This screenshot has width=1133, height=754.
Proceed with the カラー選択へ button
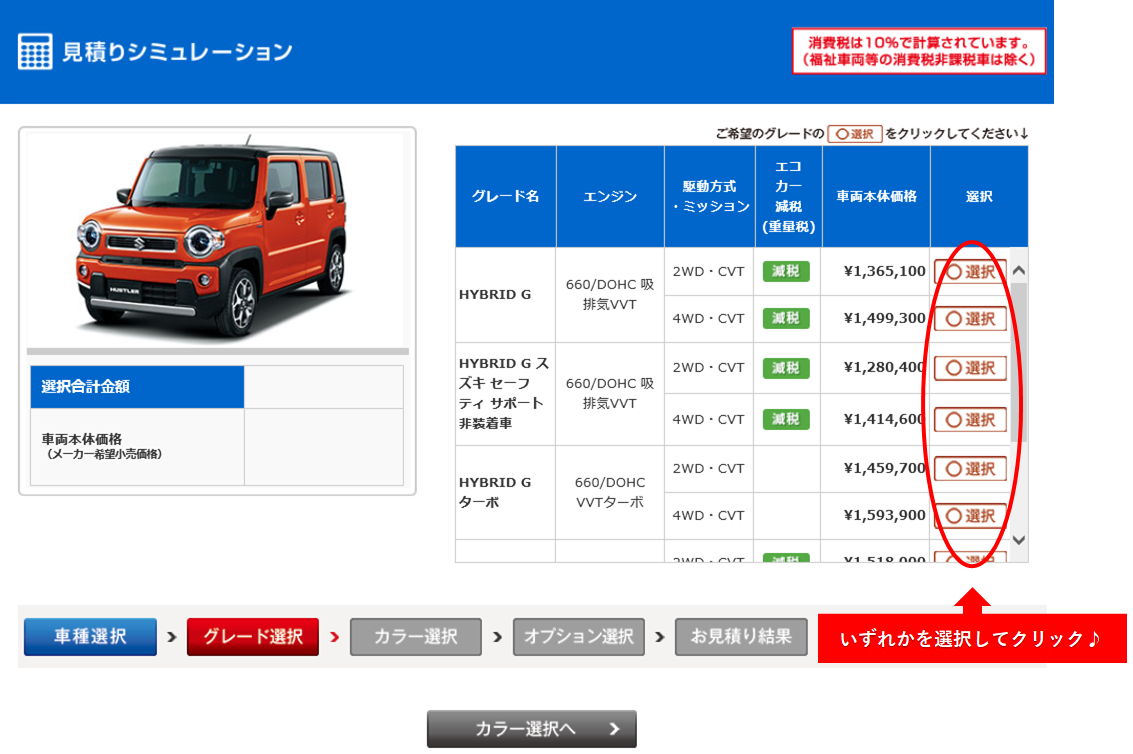[x=532, y=729]
